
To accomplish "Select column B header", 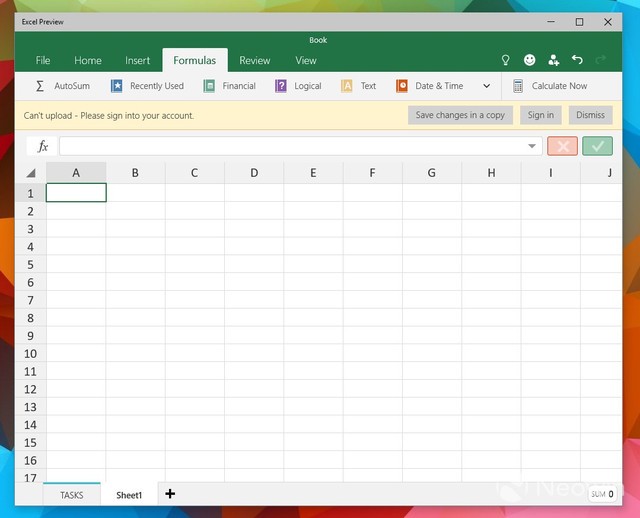I will [136, 173].
